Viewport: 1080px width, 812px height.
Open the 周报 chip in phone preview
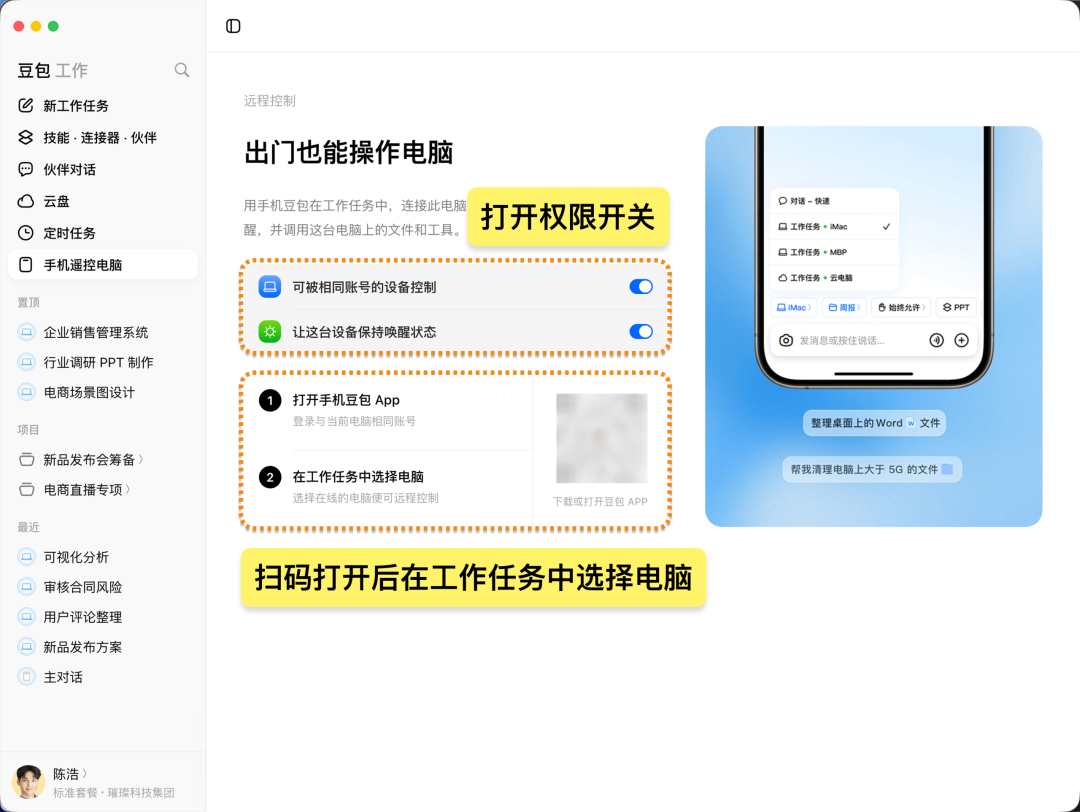point(844,307)
